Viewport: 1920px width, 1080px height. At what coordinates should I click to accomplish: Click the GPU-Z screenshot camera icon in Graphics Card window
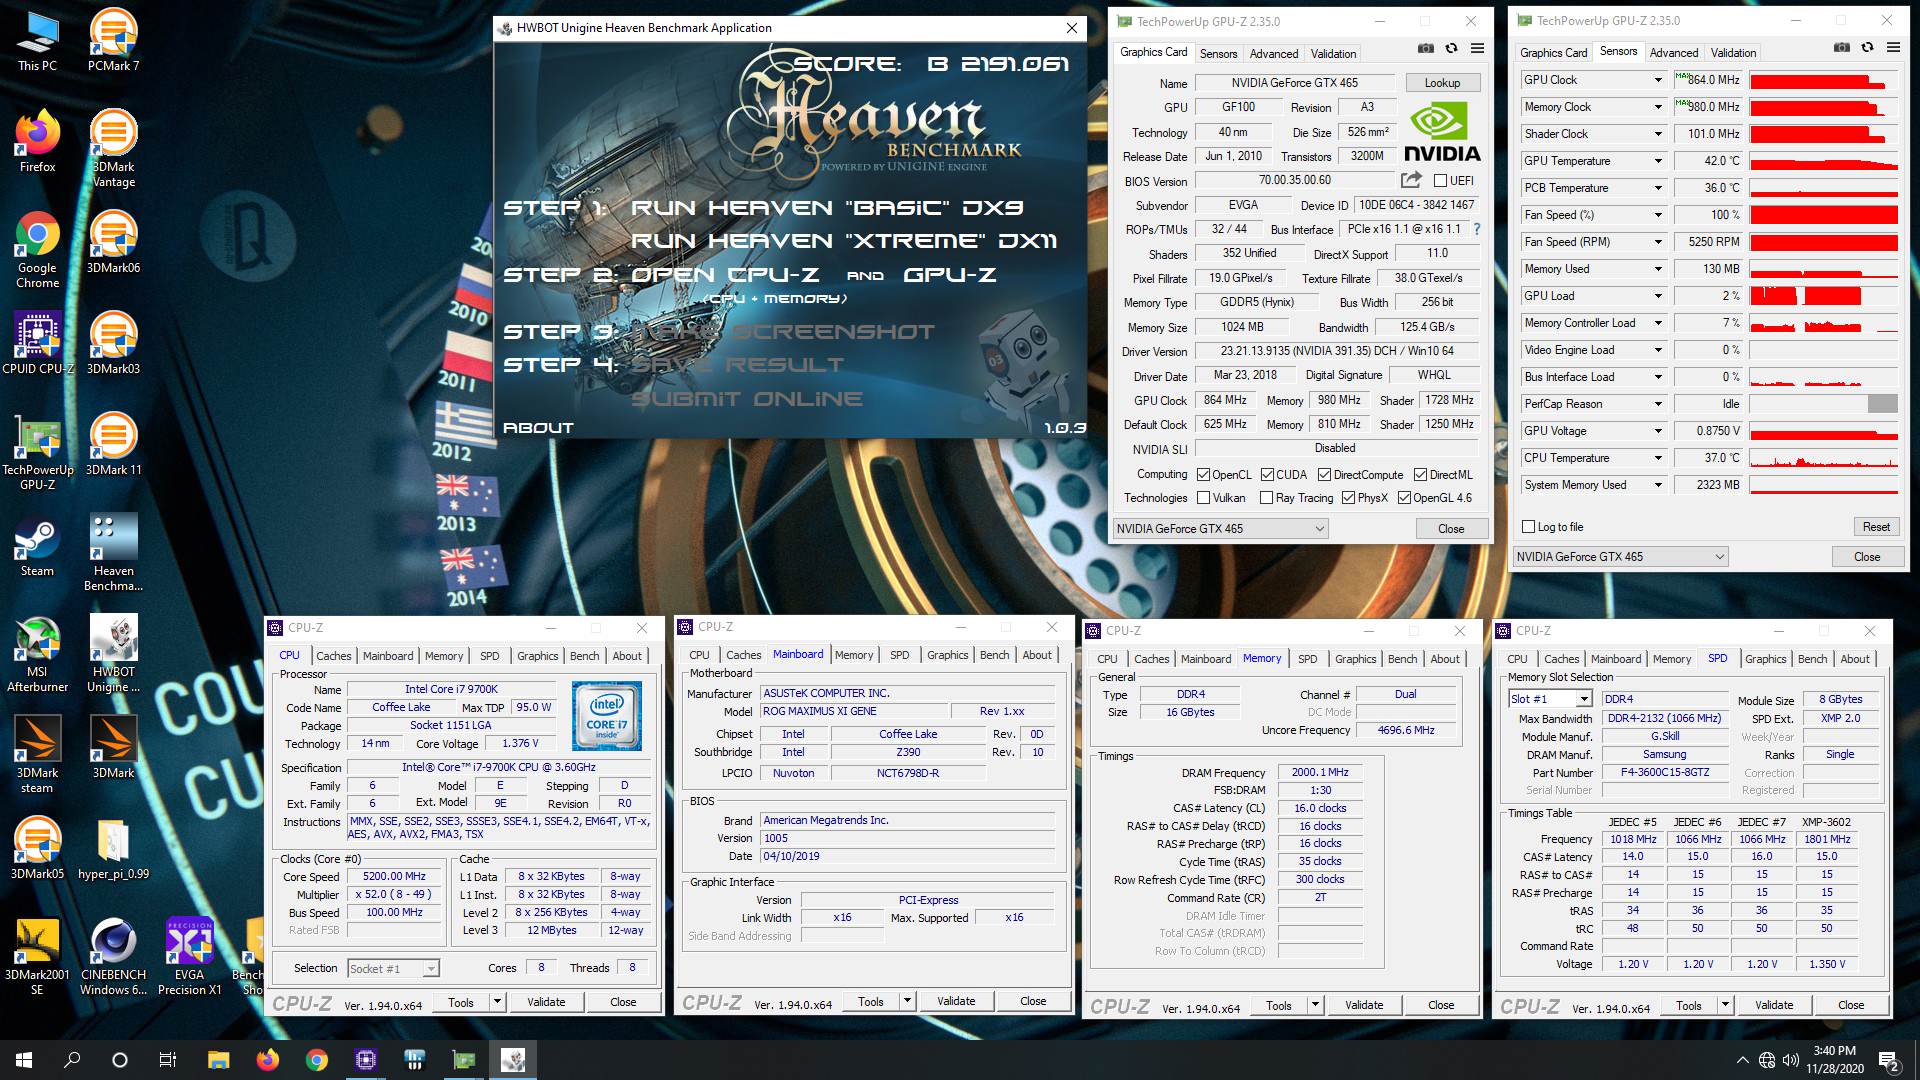pyautogui.click(x=1425, y=49)
